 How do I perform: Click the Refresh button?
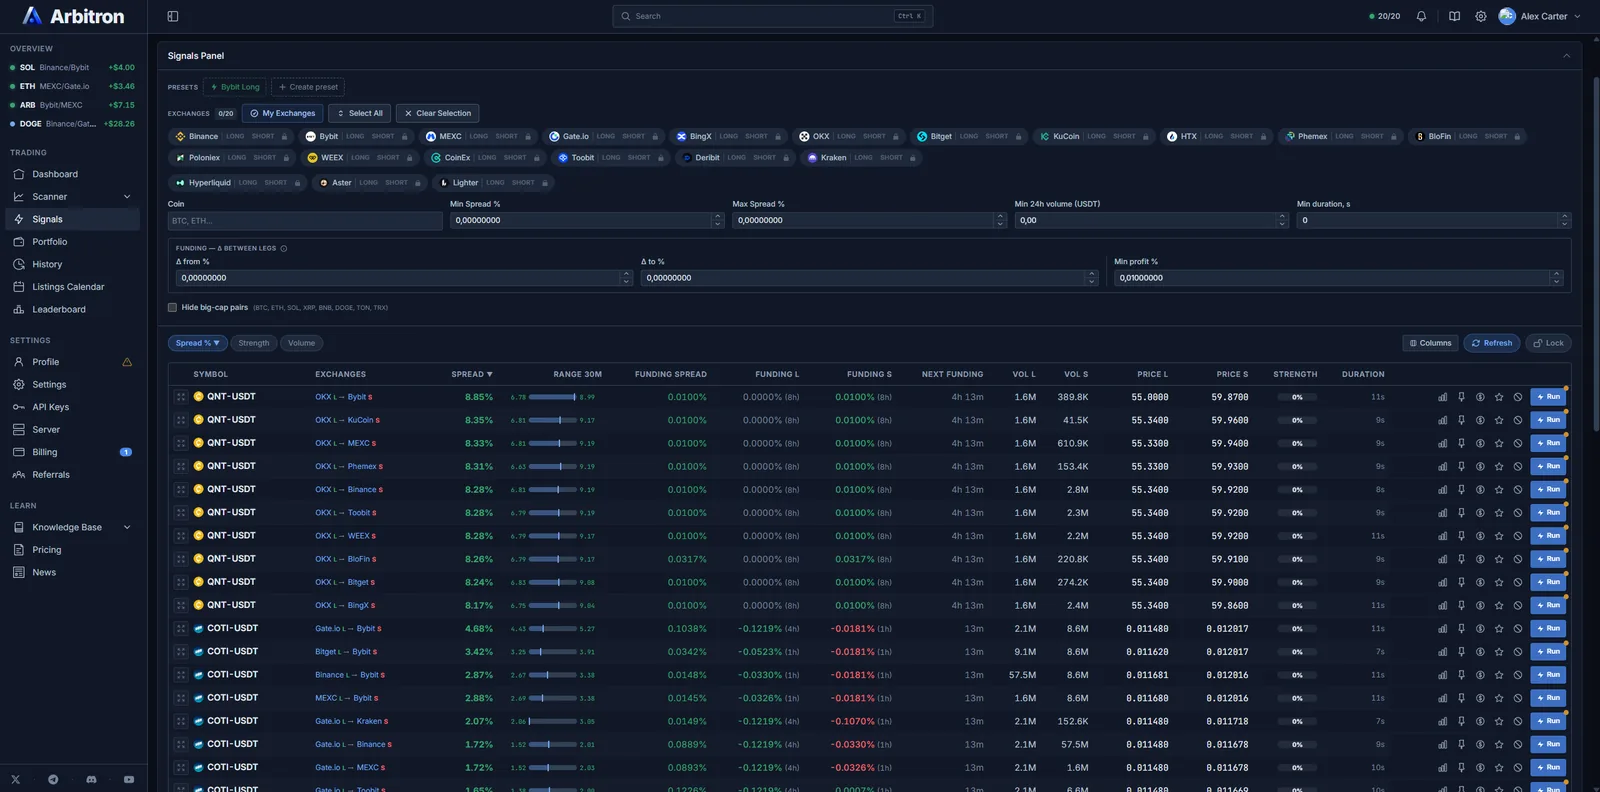1492,343
